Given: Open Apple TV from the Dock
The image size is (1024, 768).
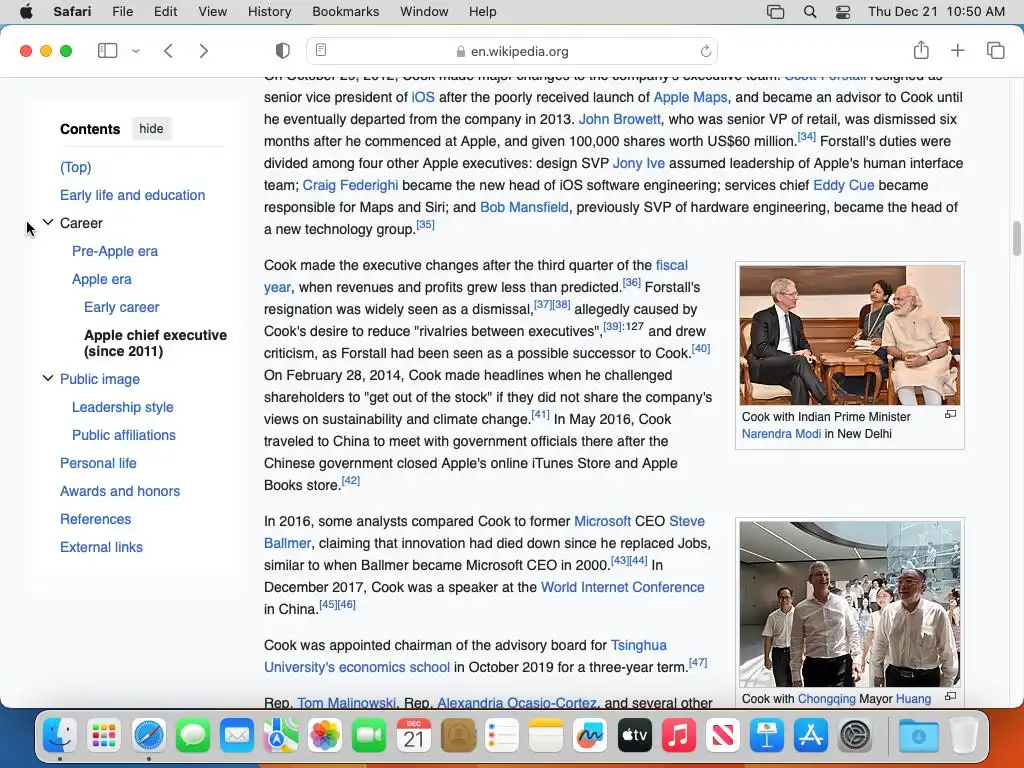Looking at the screenshot, I should (x=634, y=736).
